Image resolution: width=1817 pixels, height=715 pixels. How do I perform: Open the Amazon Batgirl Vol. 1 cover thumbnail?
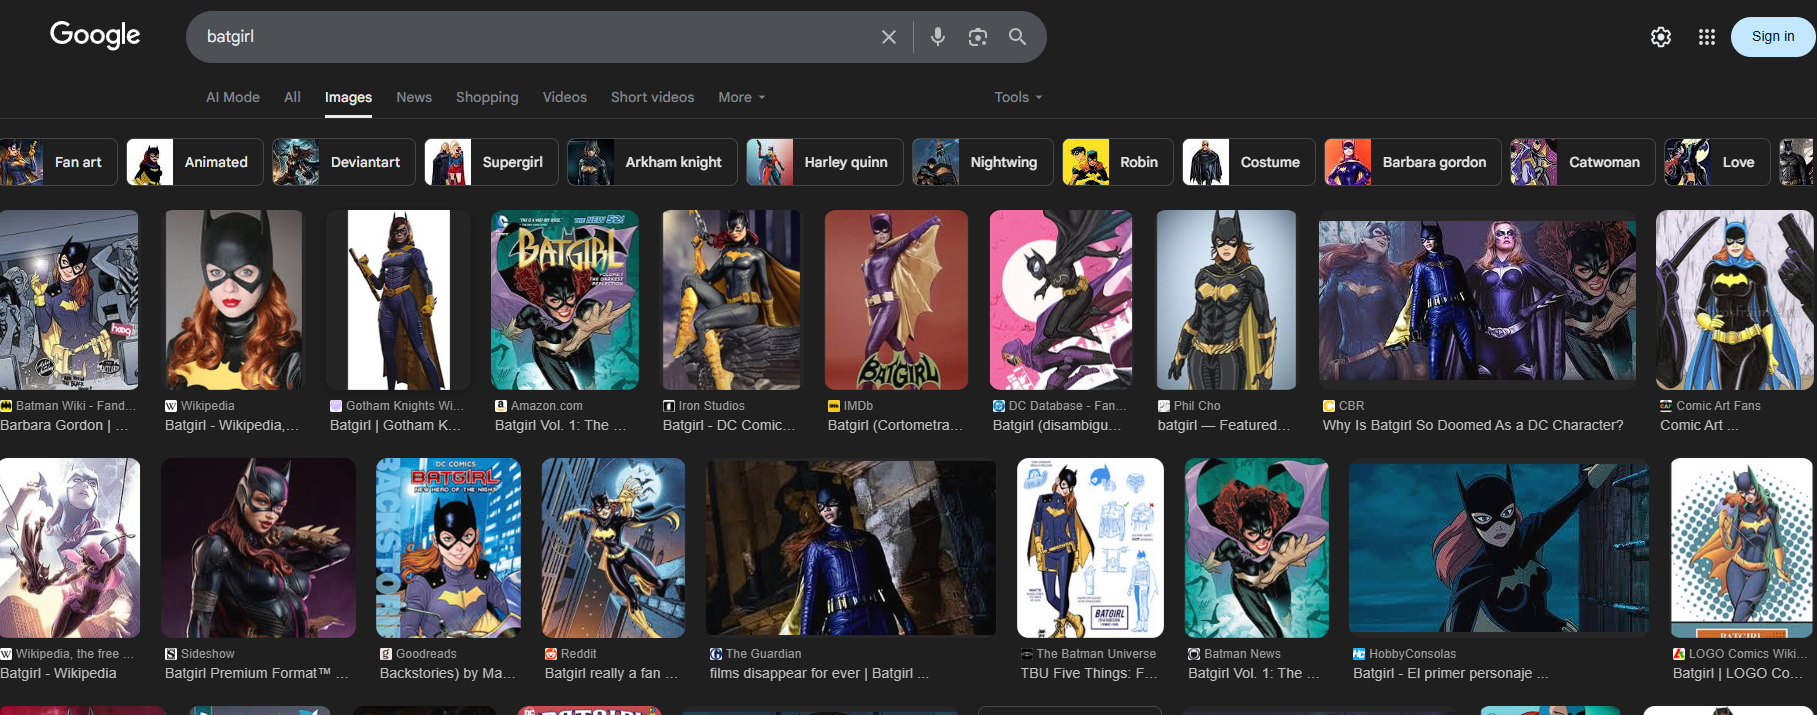[565, 300]
